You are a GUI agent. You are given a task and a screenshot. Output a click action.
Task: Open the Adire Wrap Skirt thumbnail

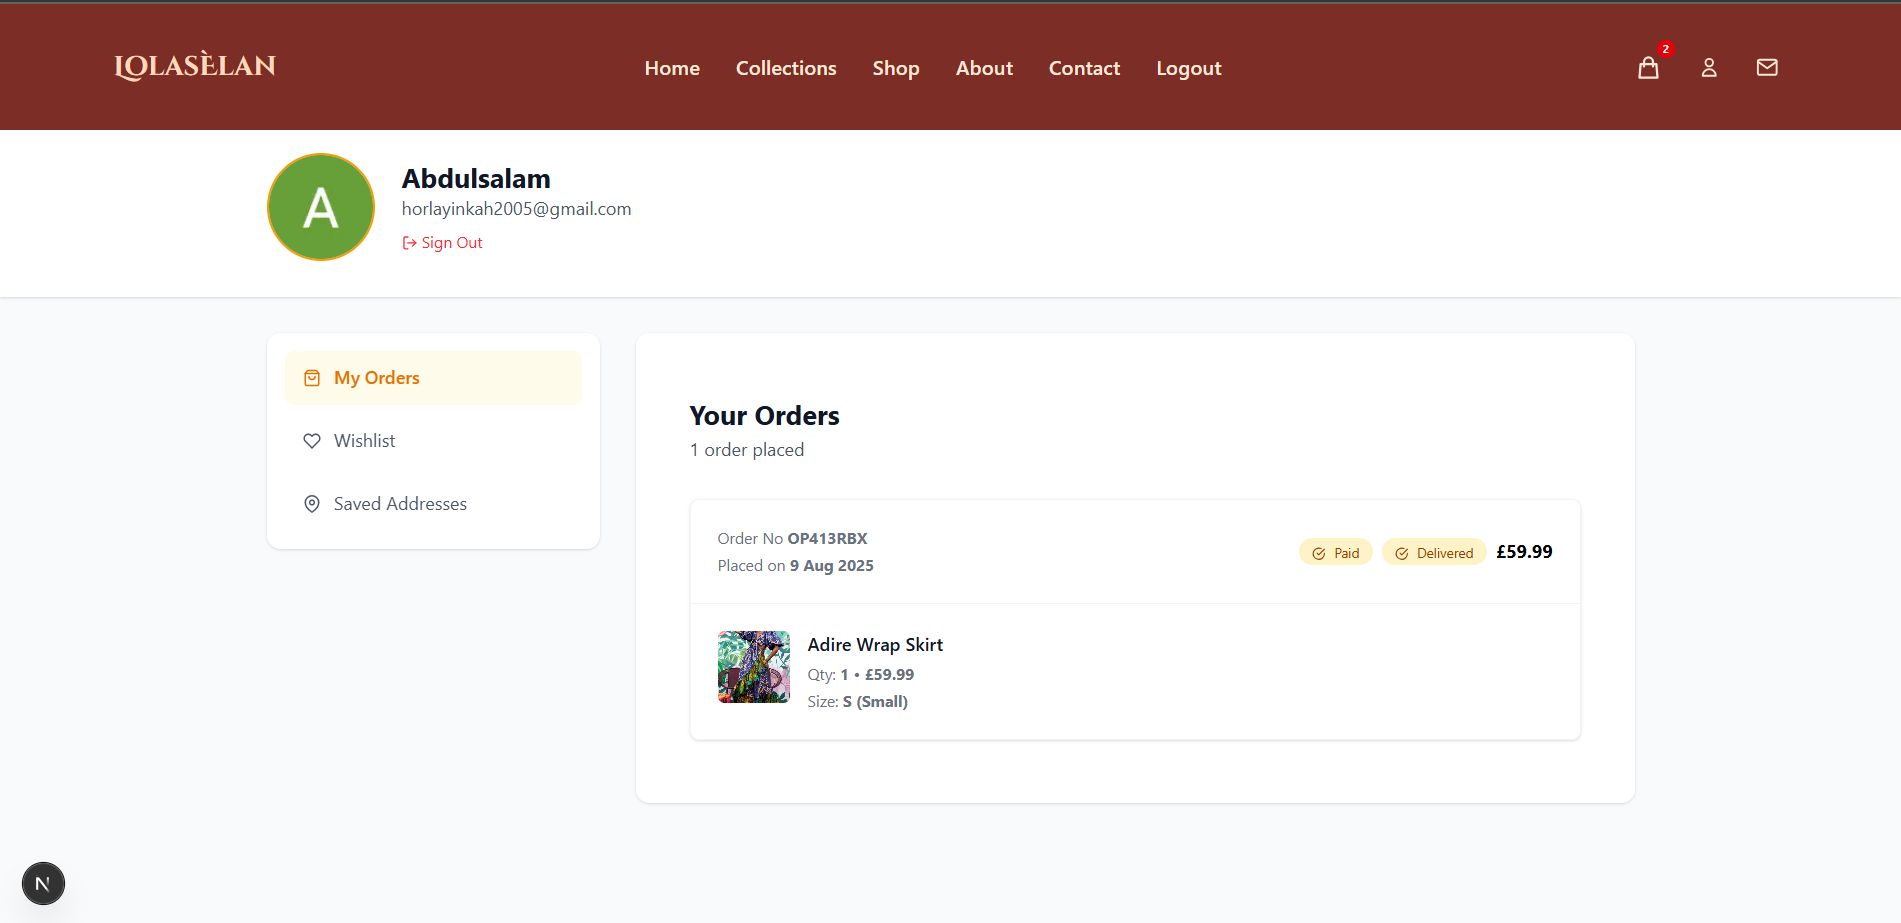(x=753, y=667)
